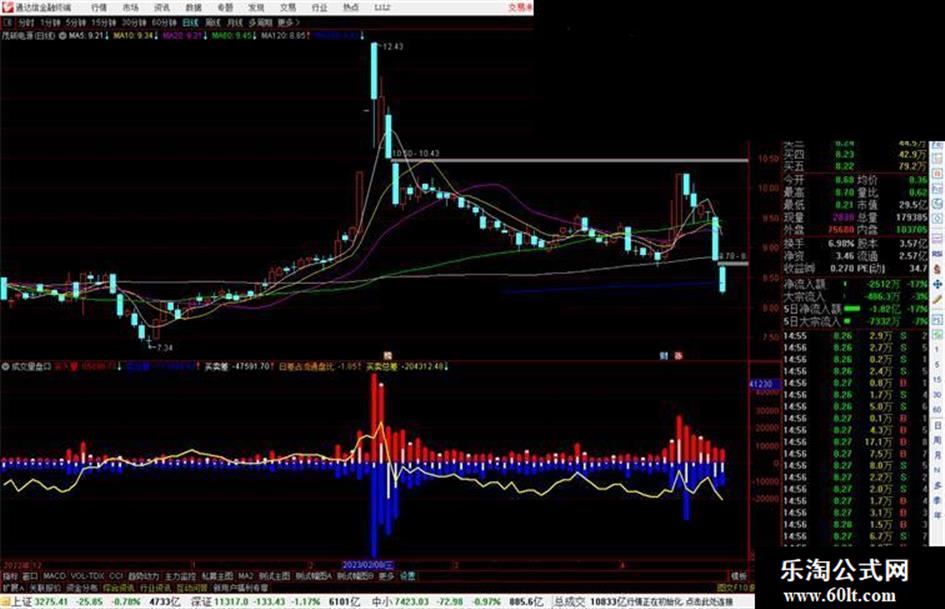
Task: Open the 互动问答 tab
Action: pos(192,587)
